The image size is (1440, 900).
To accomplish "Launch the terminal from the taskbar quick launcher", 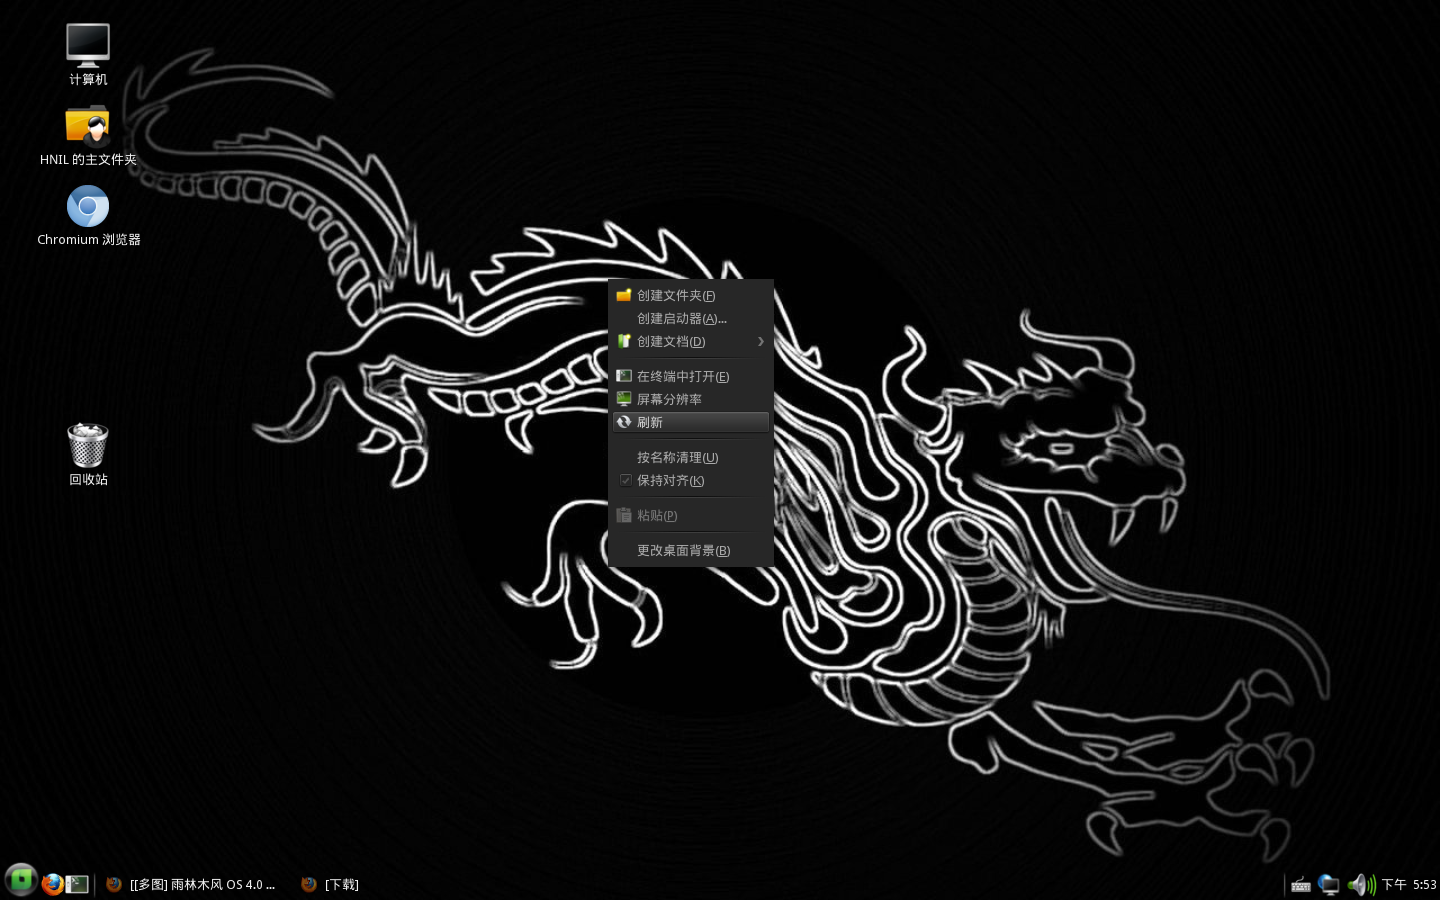I will (x=77, y=884).
